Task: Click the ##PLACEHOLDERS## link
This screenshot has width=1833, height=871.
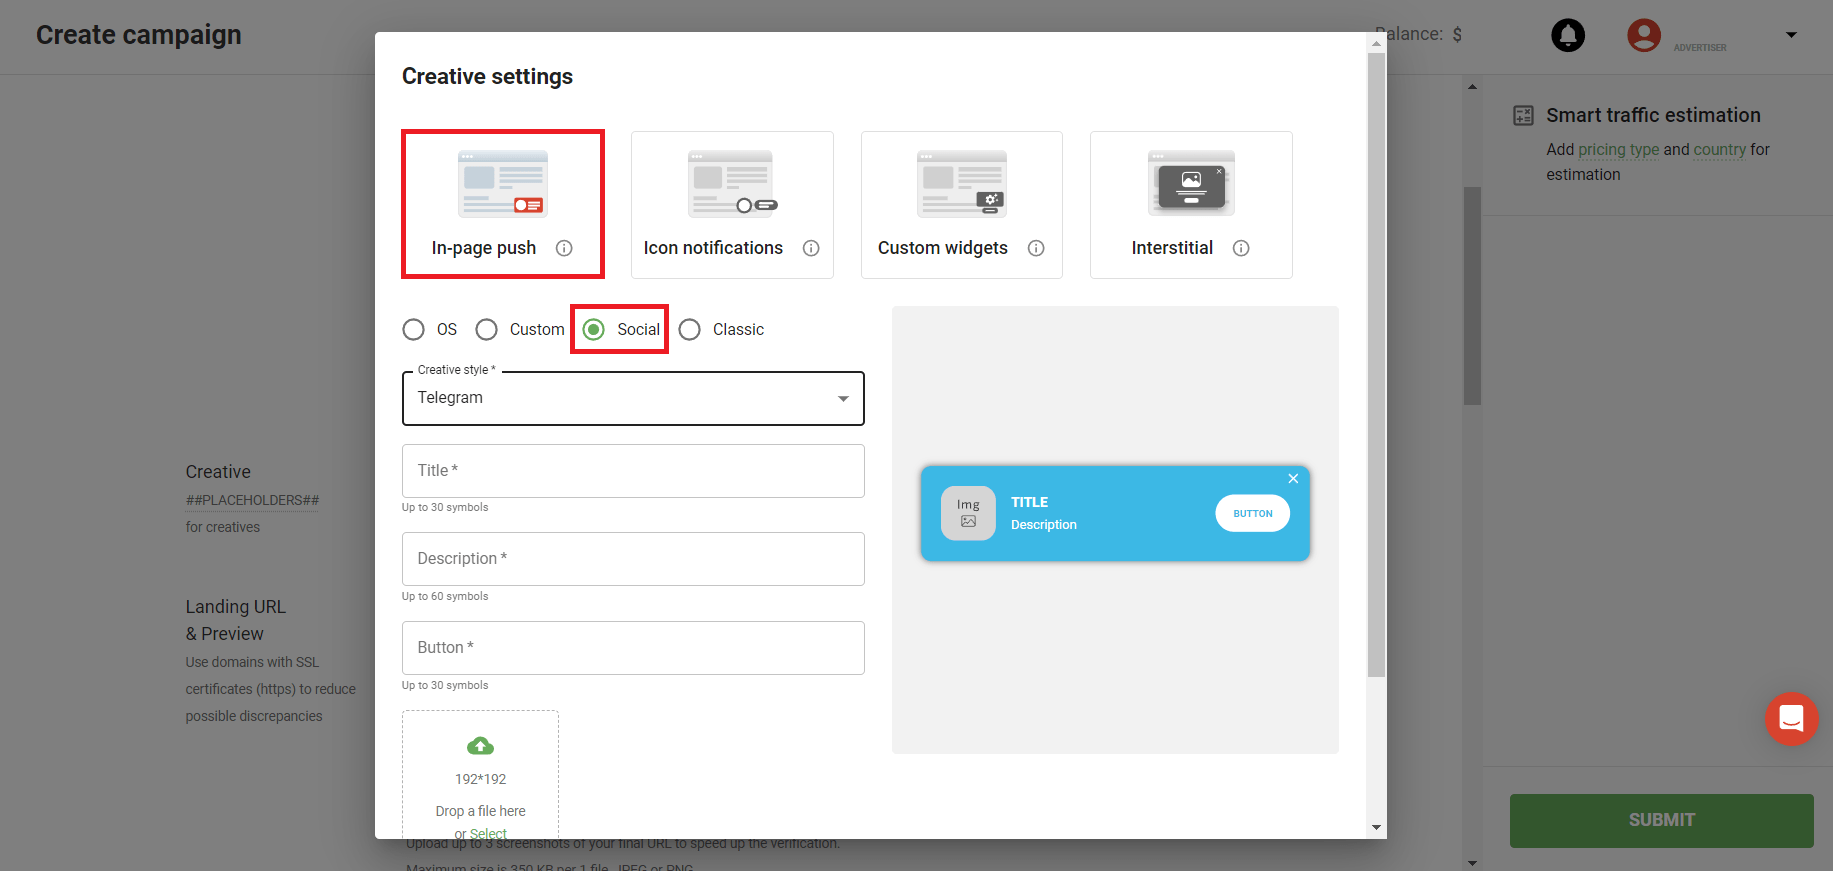Action: [x=252, y=500]
